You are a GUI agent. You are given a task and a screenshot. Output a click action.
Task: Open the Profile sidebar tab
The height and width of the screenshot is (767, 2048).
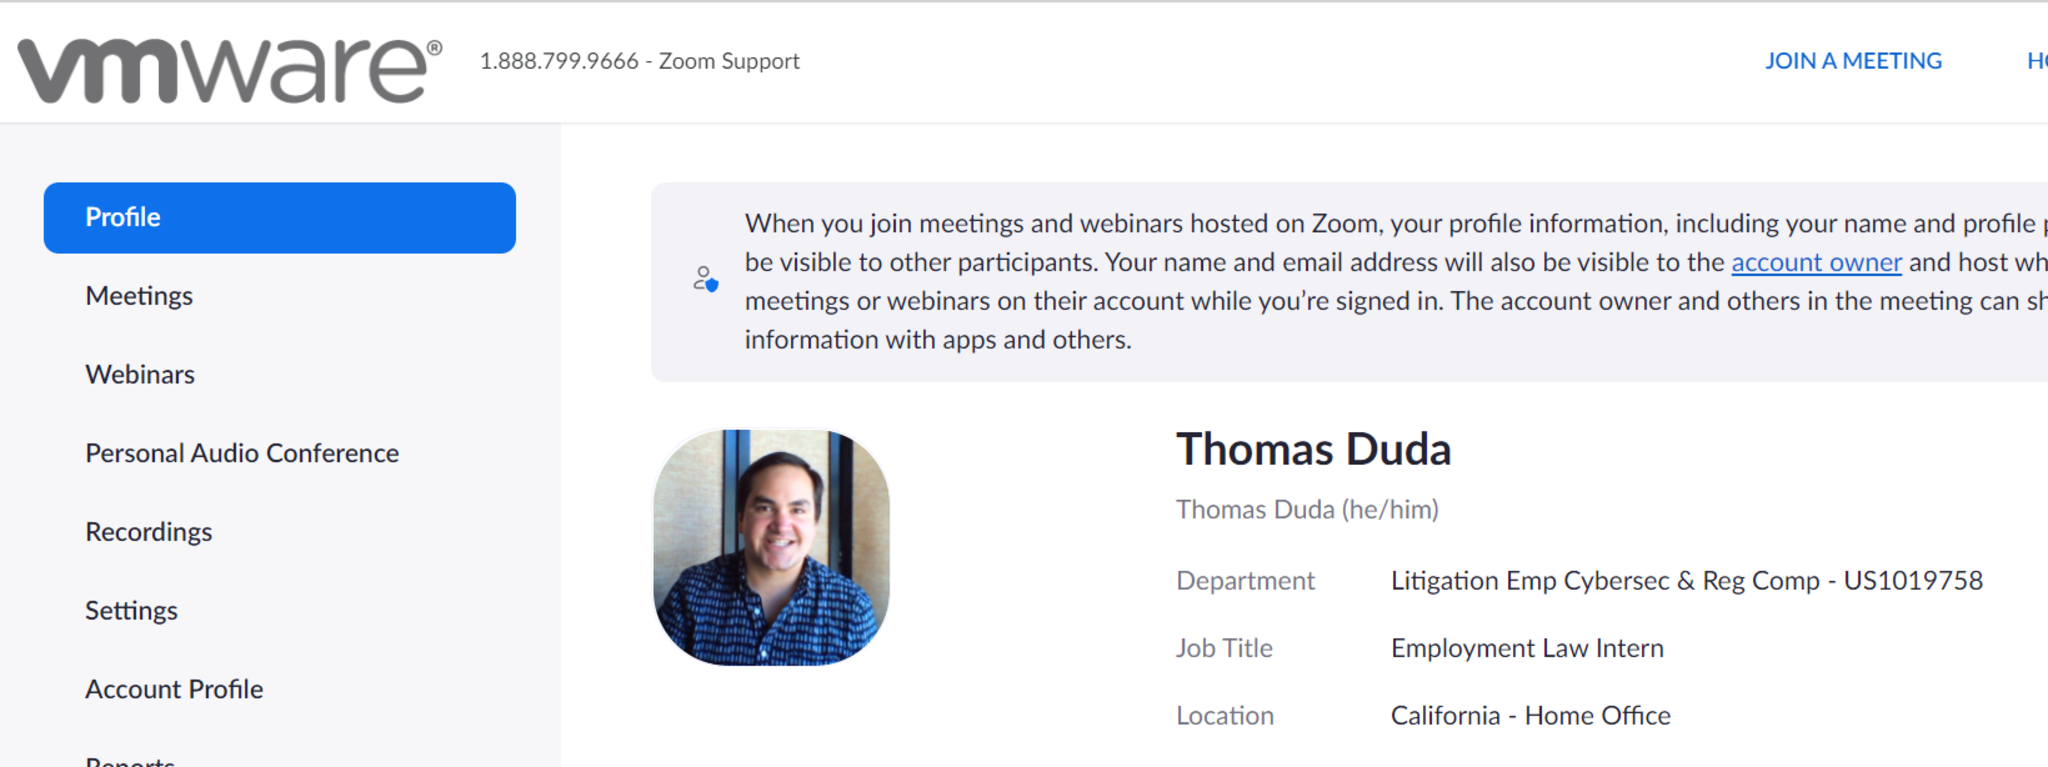click(x=279, y=218)
